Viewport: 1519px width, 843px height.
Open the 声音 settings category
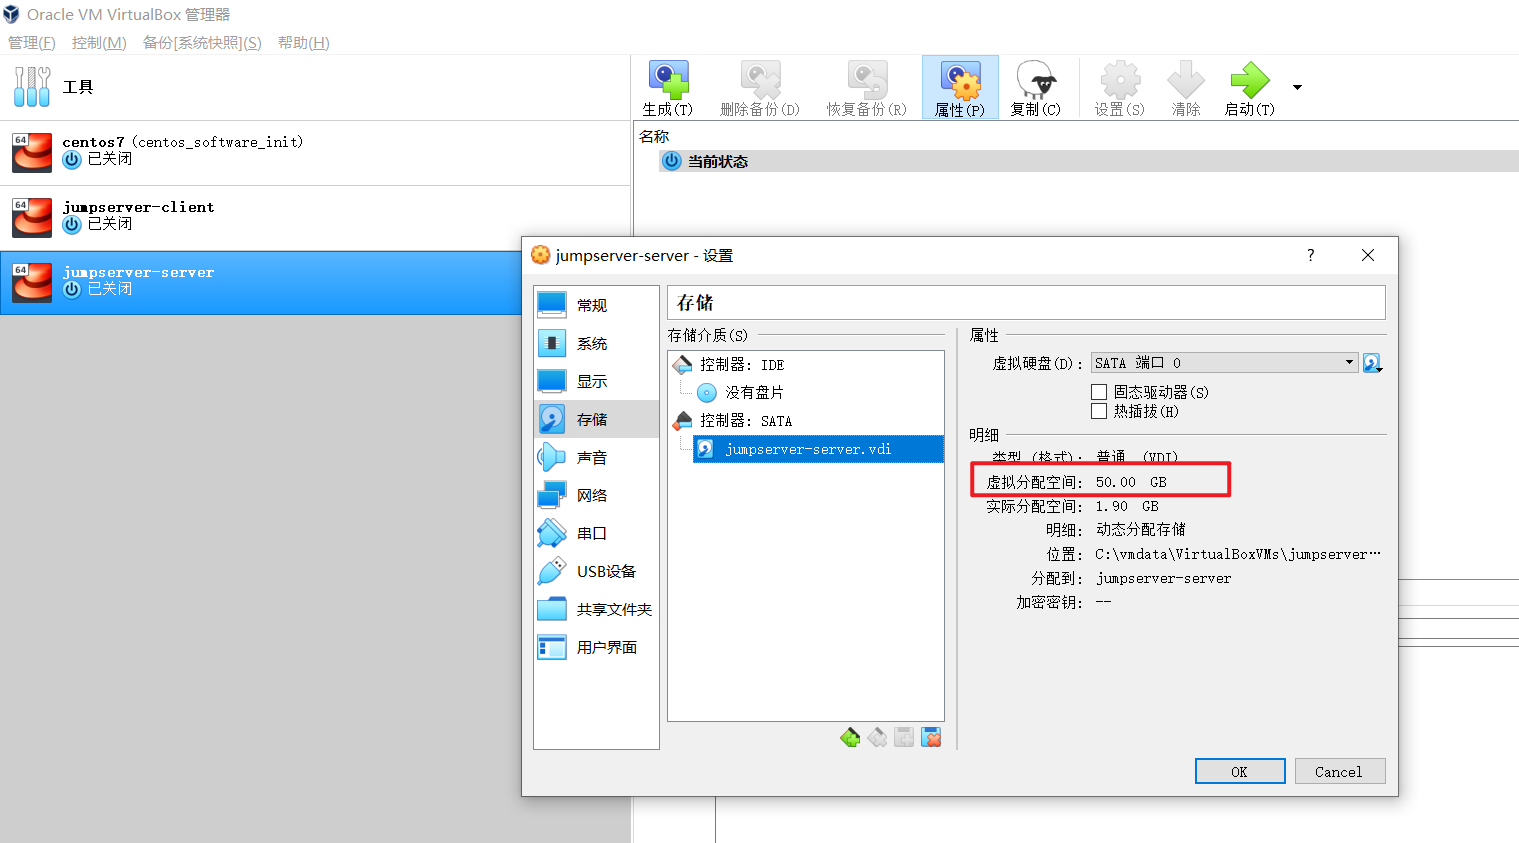pyautogui.click(x=596, y=457)
